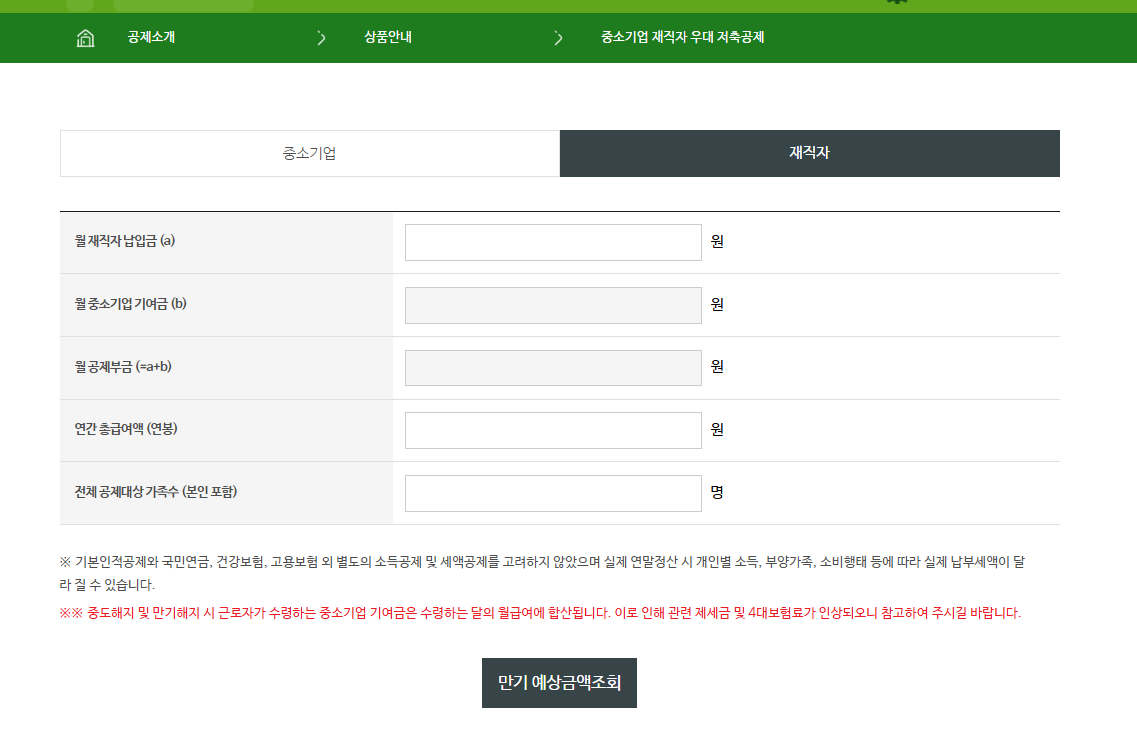Expand the chevron after 공제소개
The height and width of the screenshot is (745, 1137).
[320, 38]
